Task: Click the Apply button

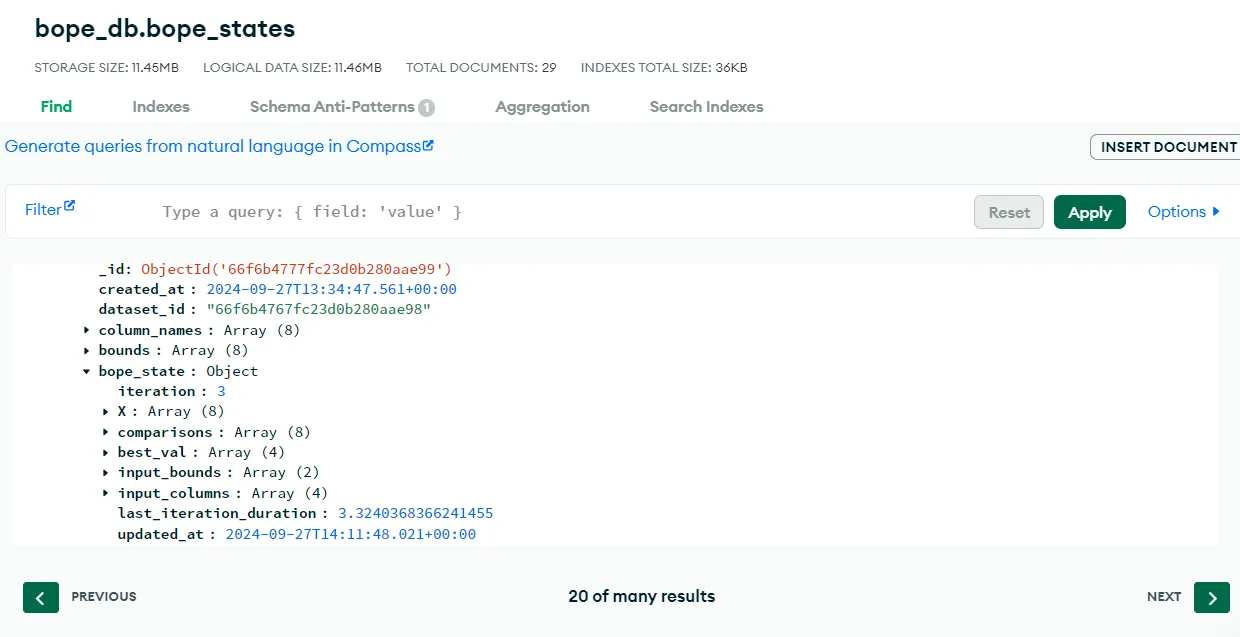Action: coord(1089,211)
